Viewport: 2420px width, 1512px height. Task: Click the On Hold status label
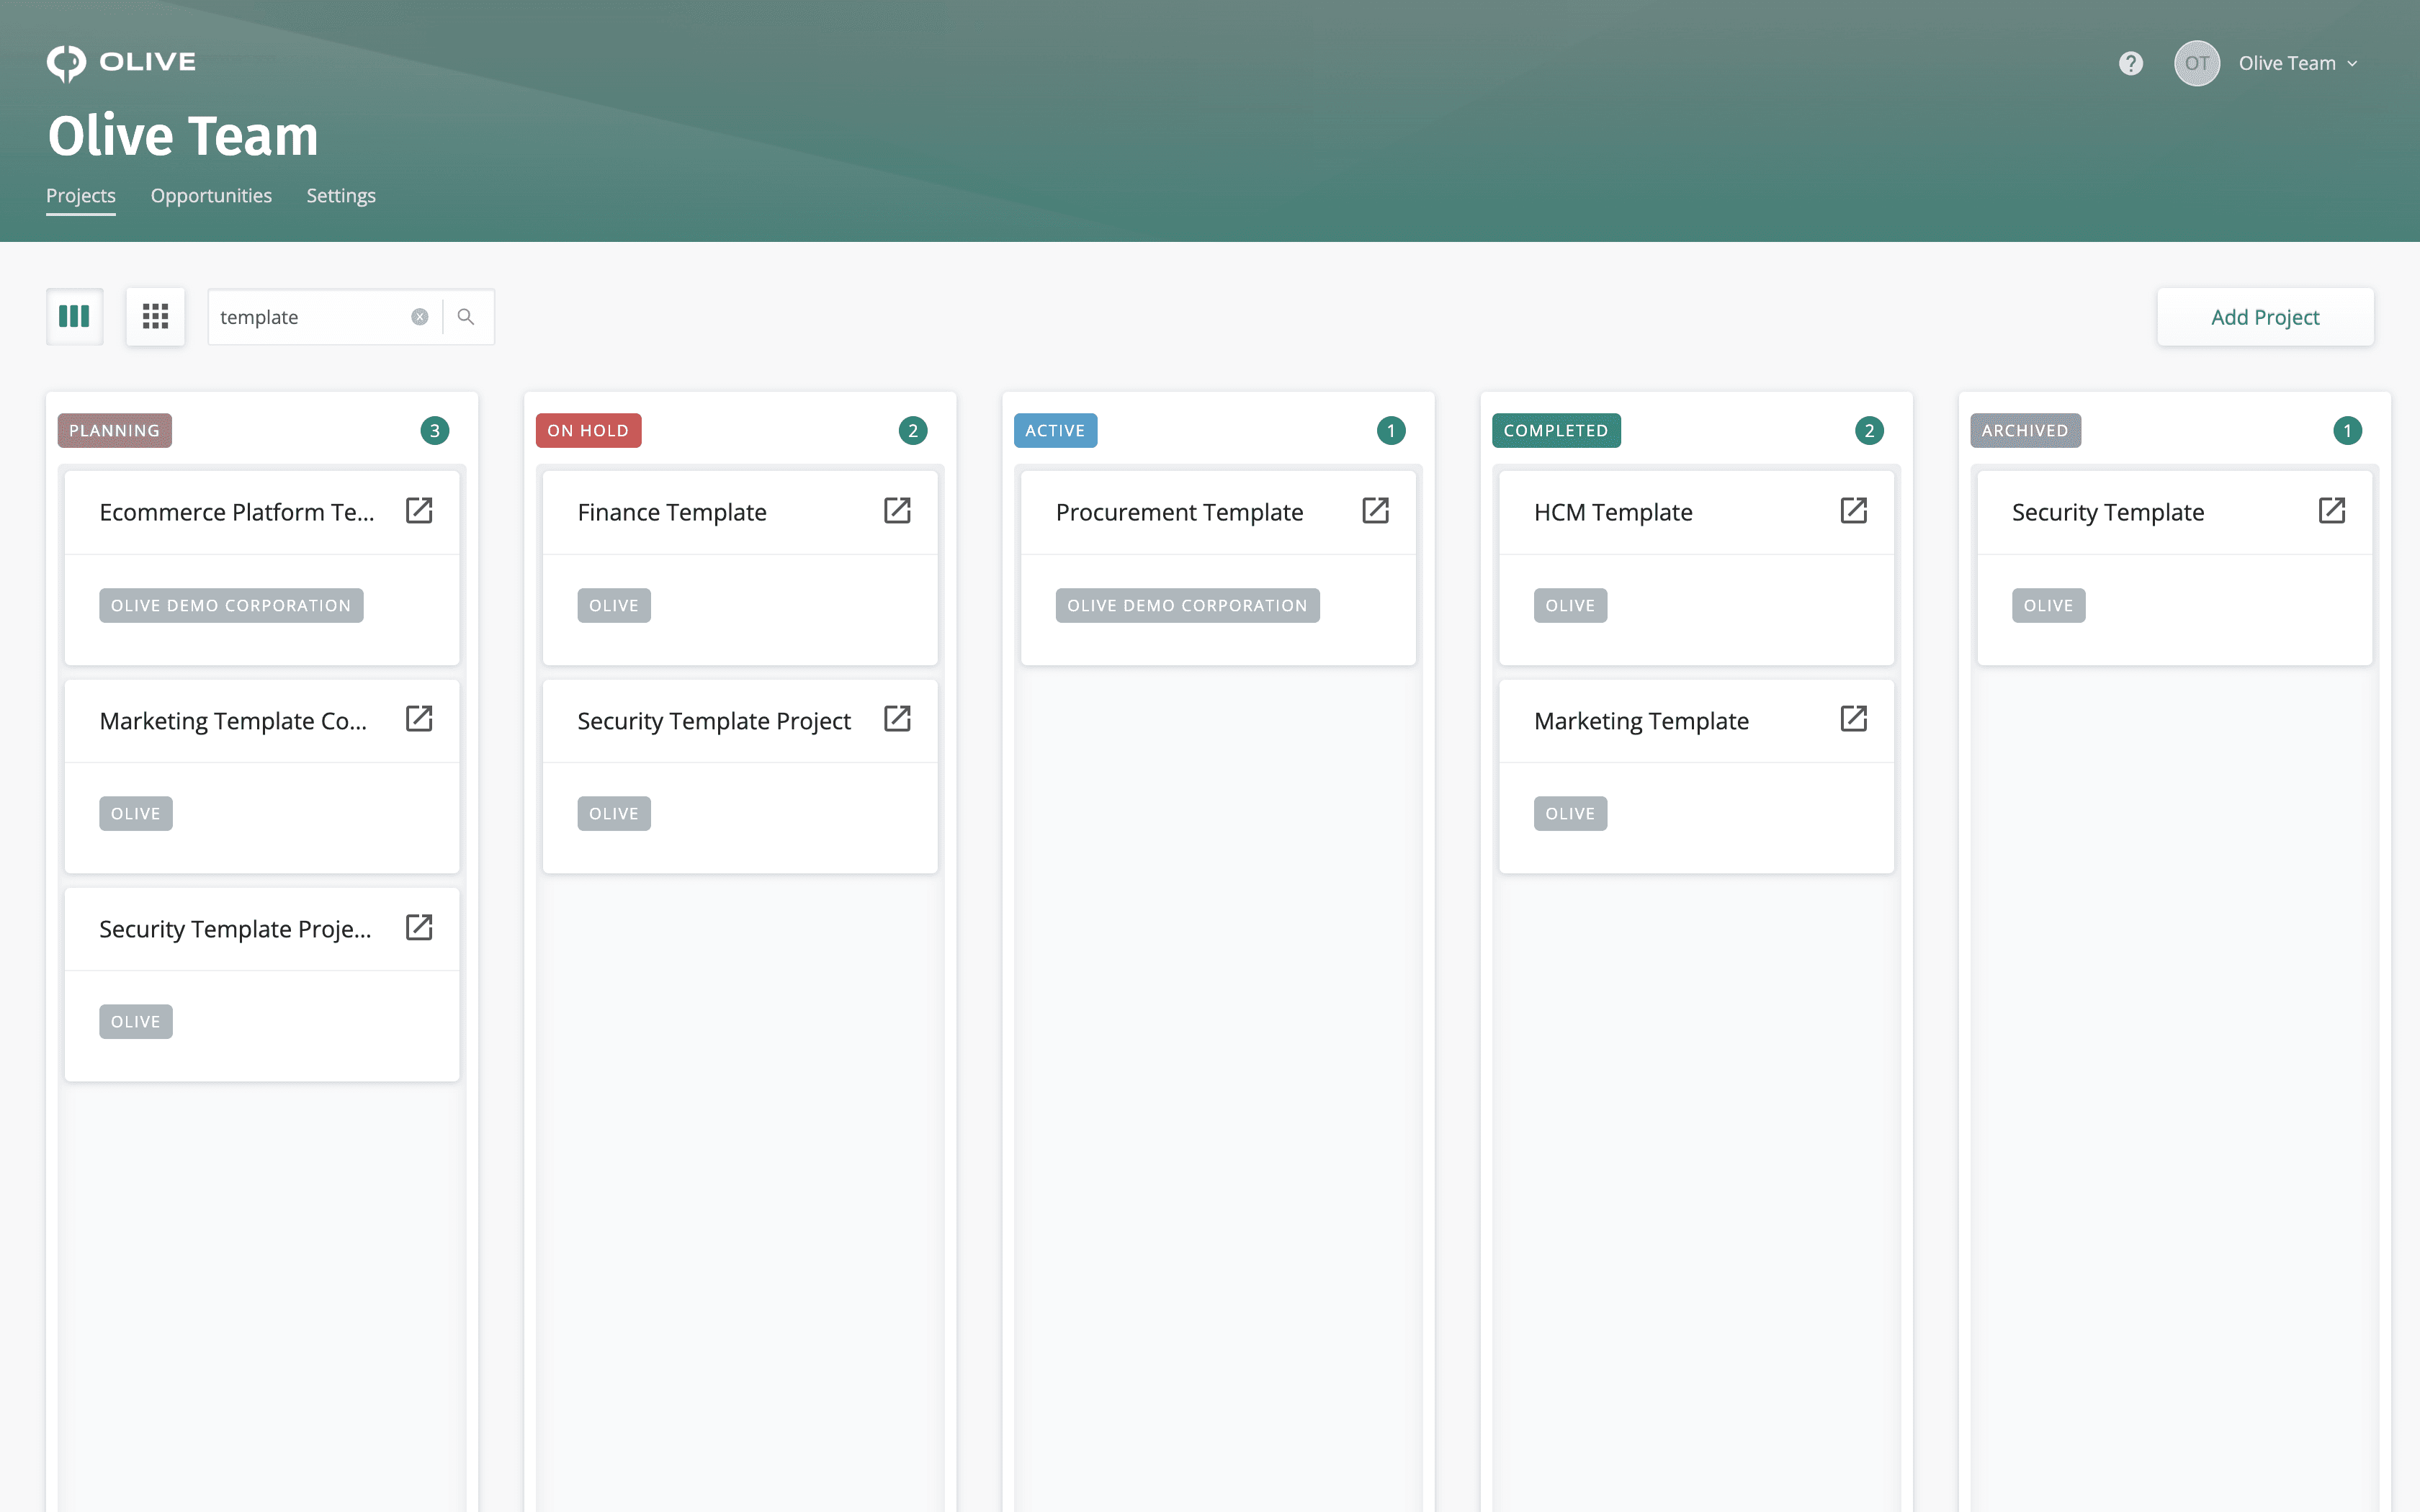pyautogui.click(x=588, y=431)
